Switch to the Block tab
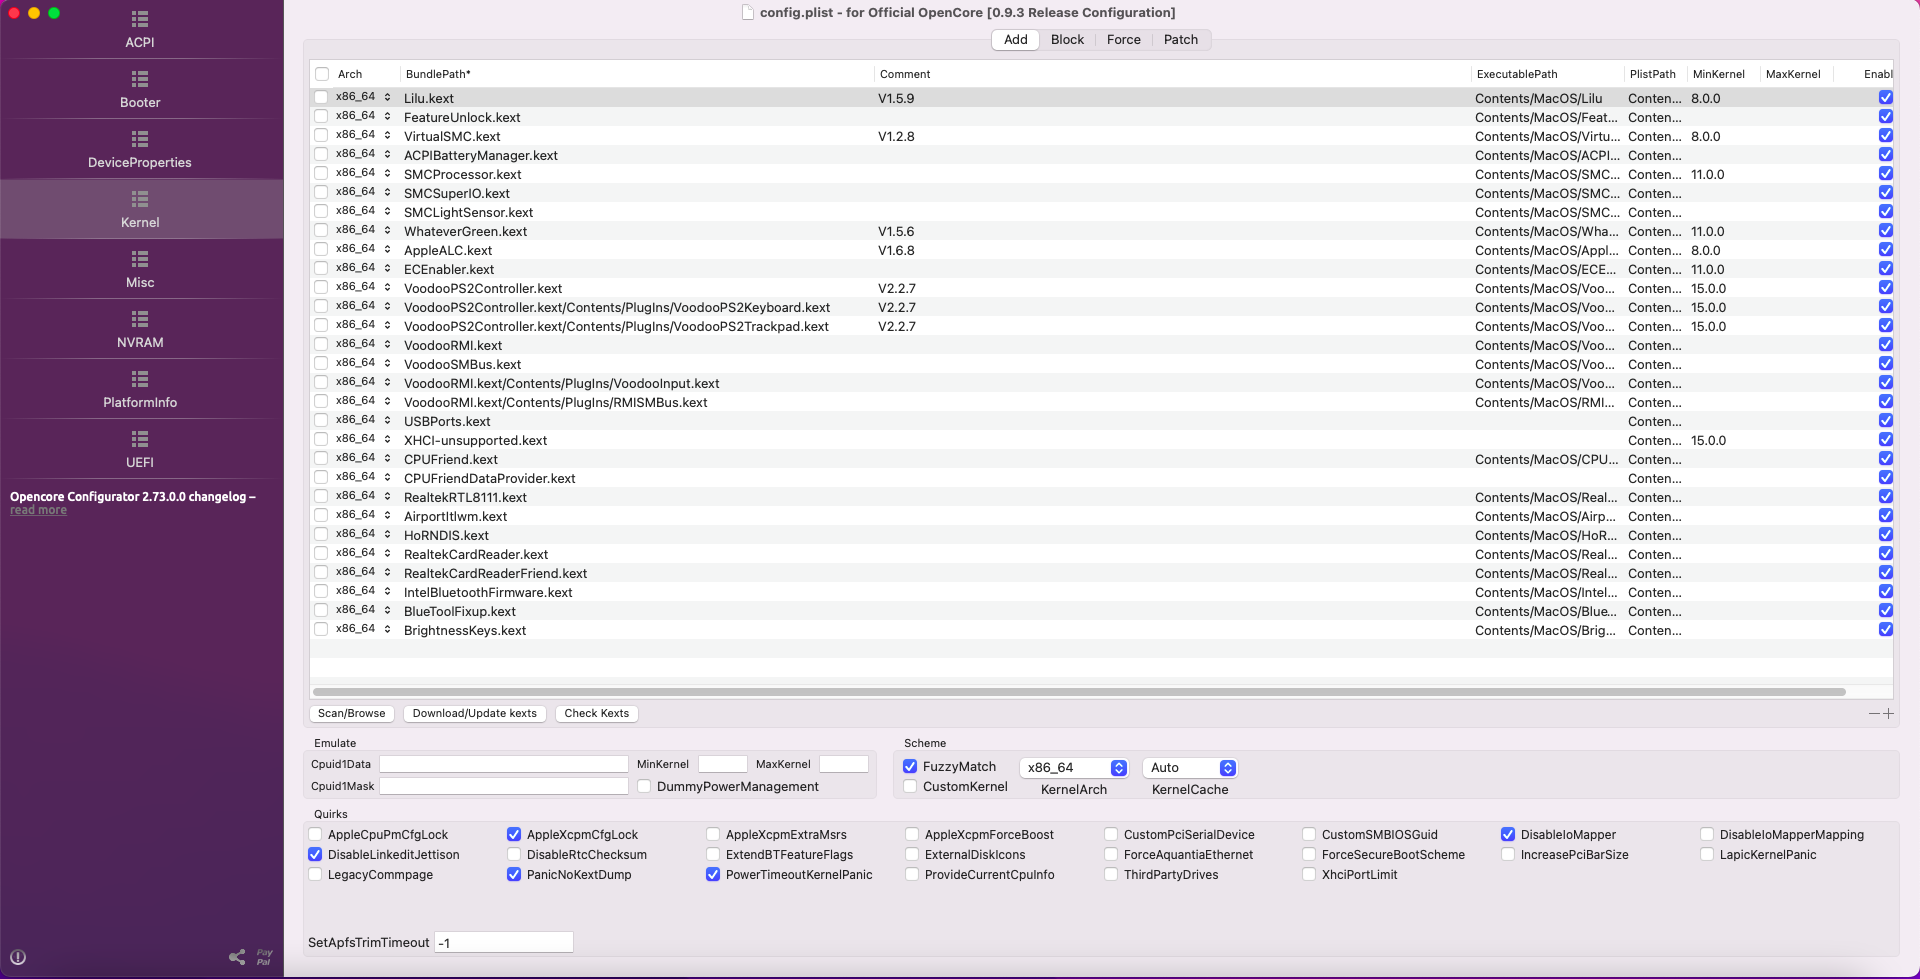This screenshot has width=1920, height=979. 1067,40
